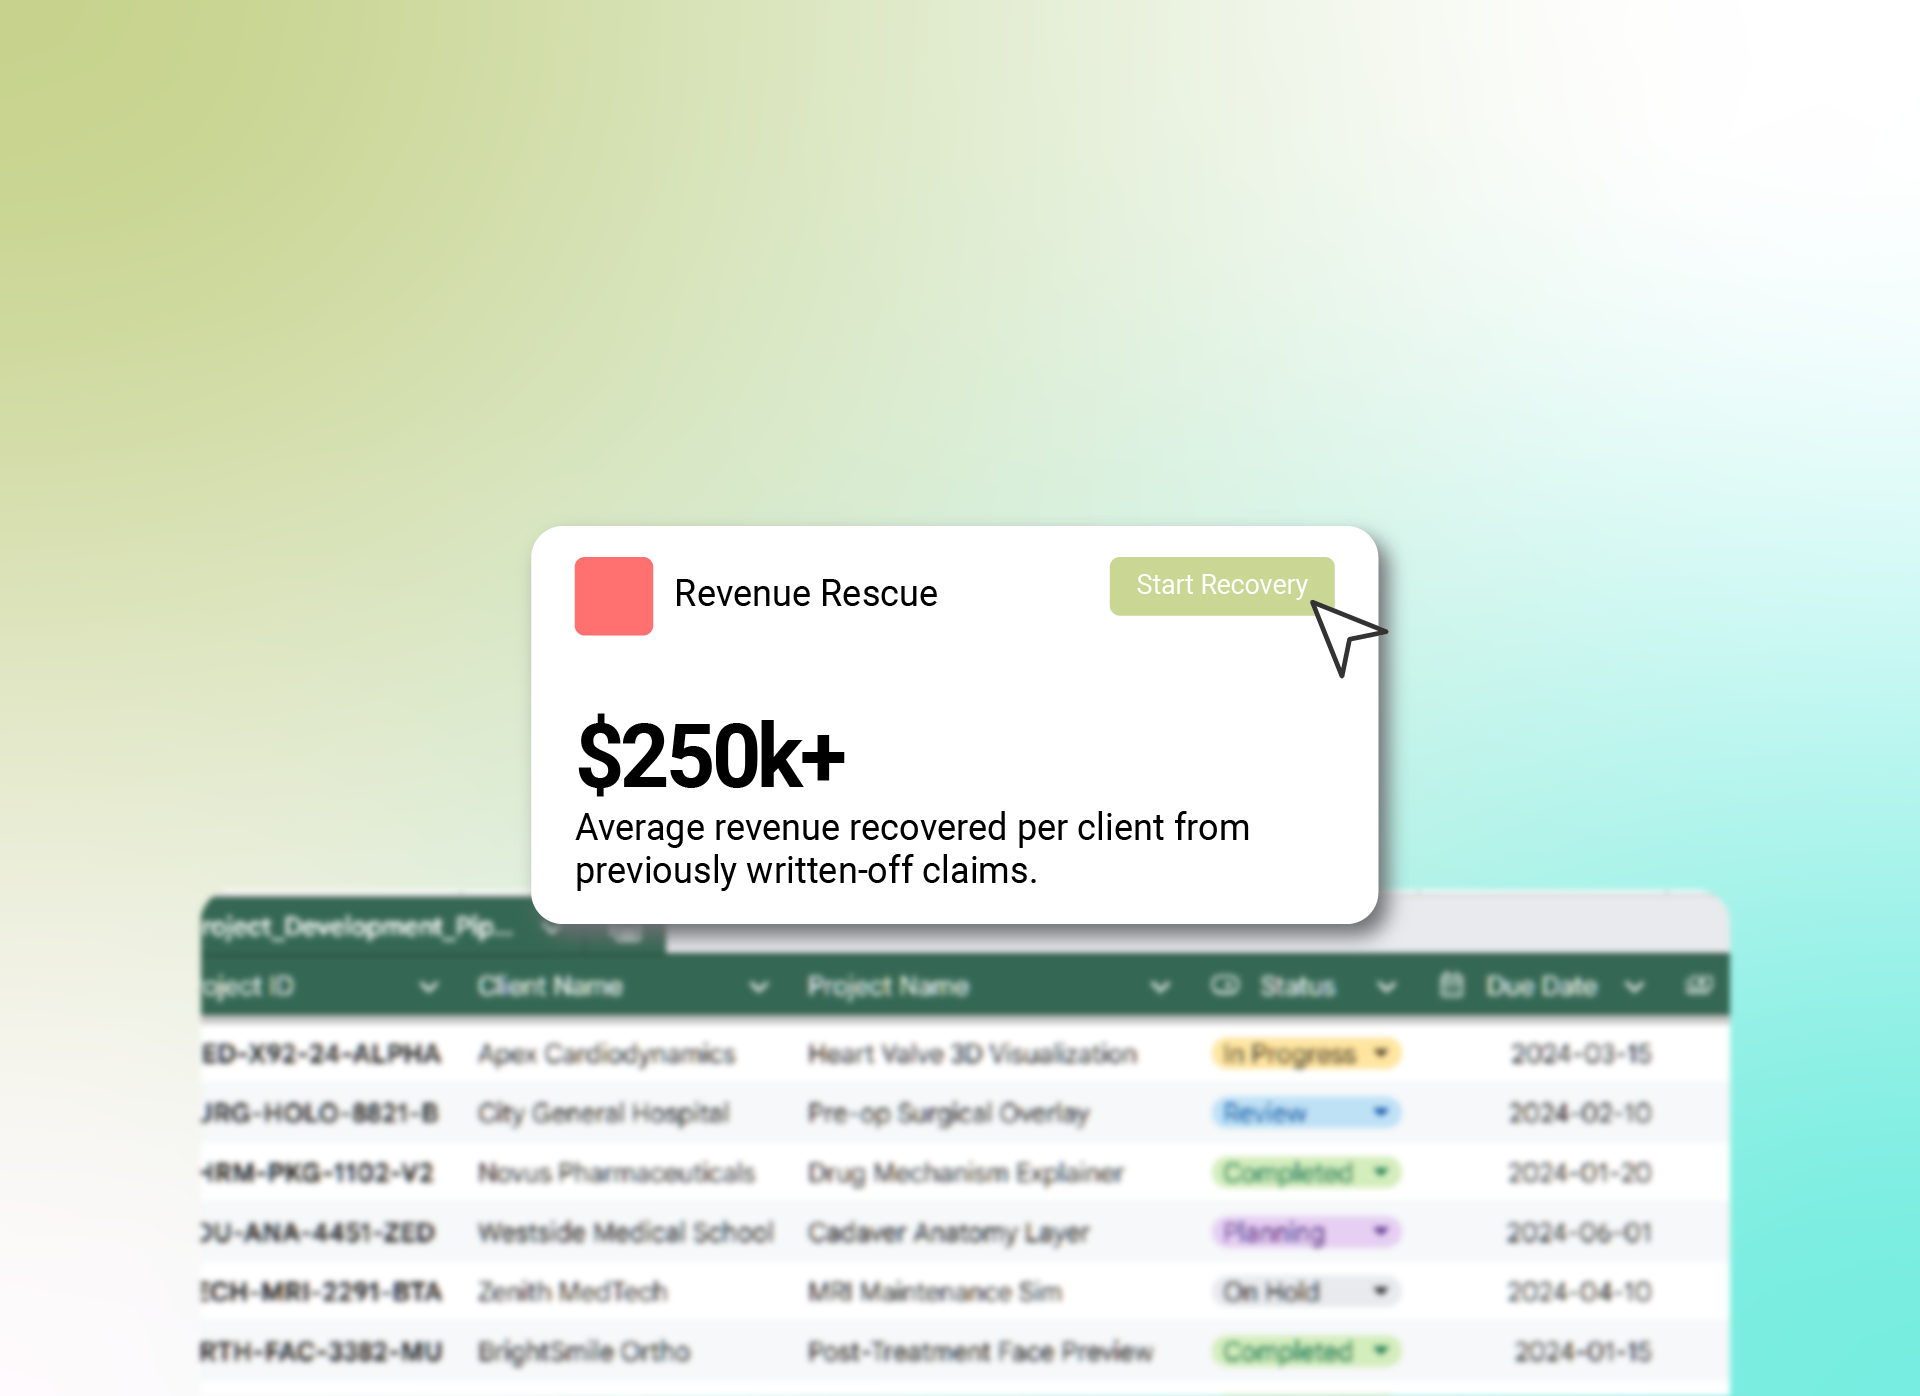1920x1396 pixels.
Task: Open the On Hold status dropdown
Action: (1381, 1291)
